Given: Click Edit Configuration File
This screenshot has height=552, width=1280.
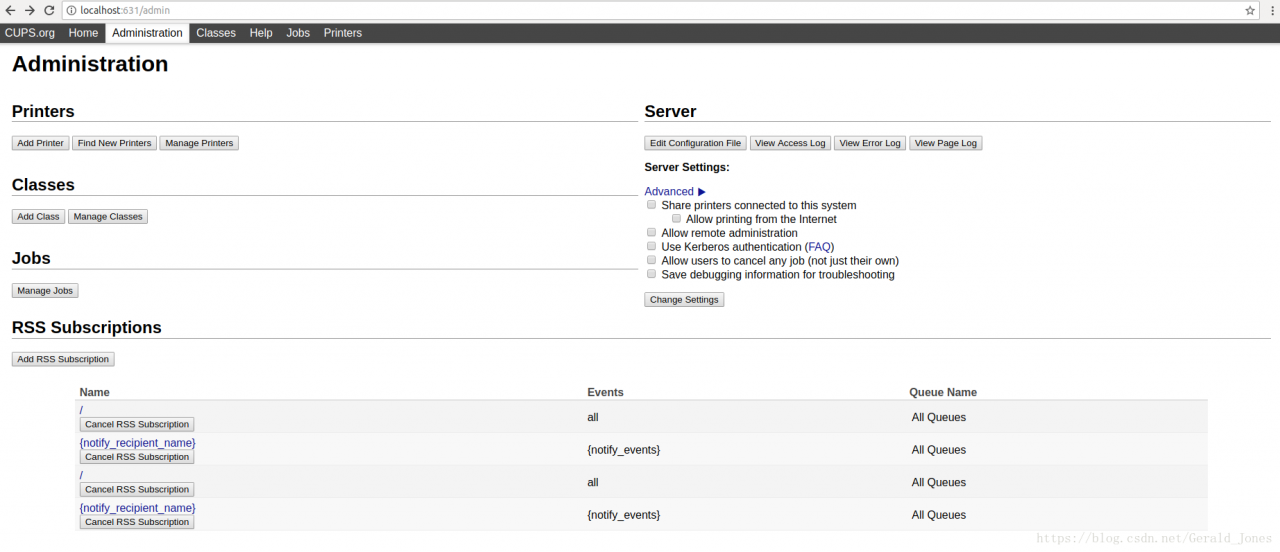Looking at the screenshot, I should [695, 143].
